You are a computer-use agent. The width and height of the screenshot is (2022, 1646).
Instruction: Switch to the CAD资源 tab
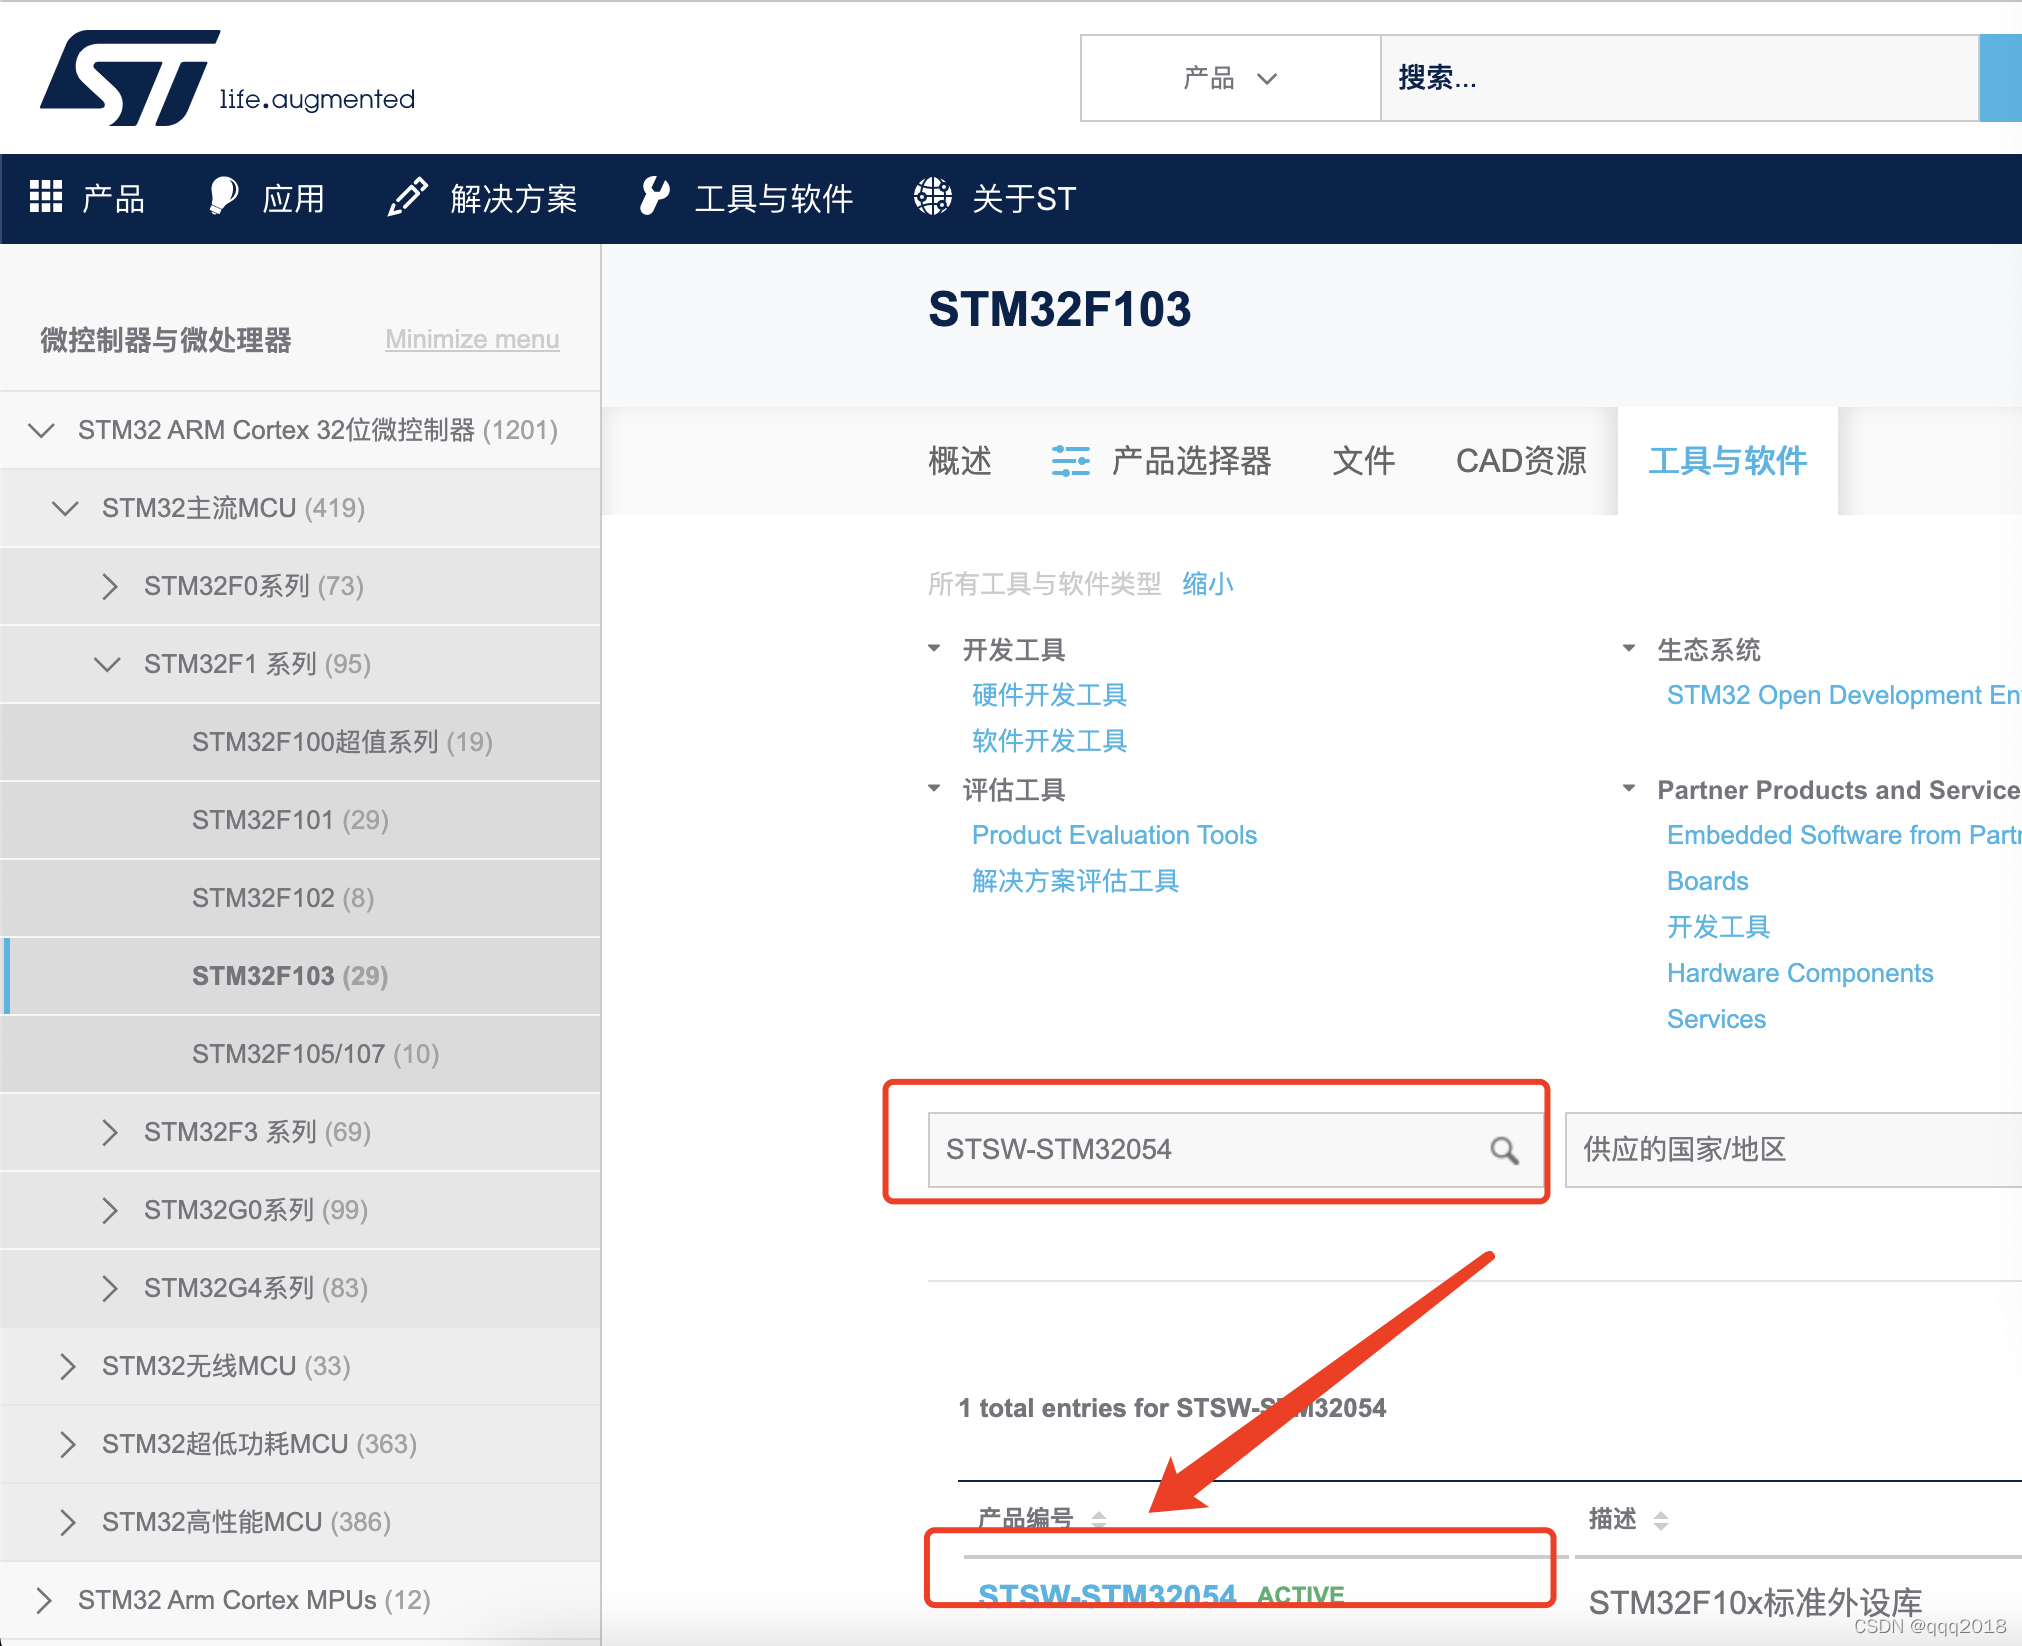coord(1521,461)
